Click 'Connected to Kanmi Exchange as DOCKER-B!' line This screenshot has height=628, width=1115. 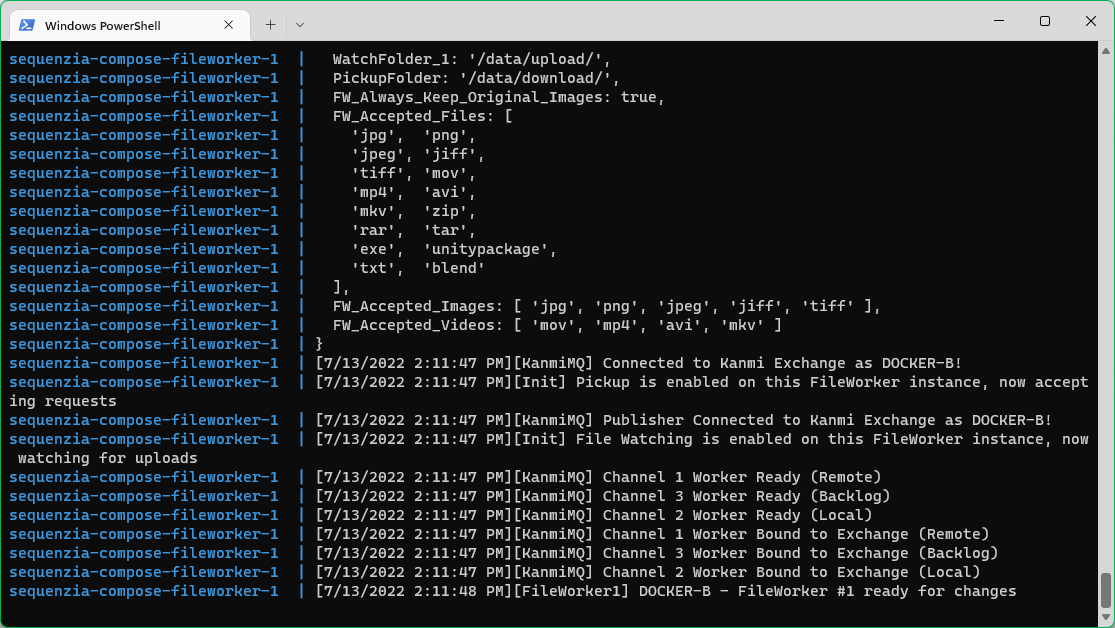pos(781,363)
